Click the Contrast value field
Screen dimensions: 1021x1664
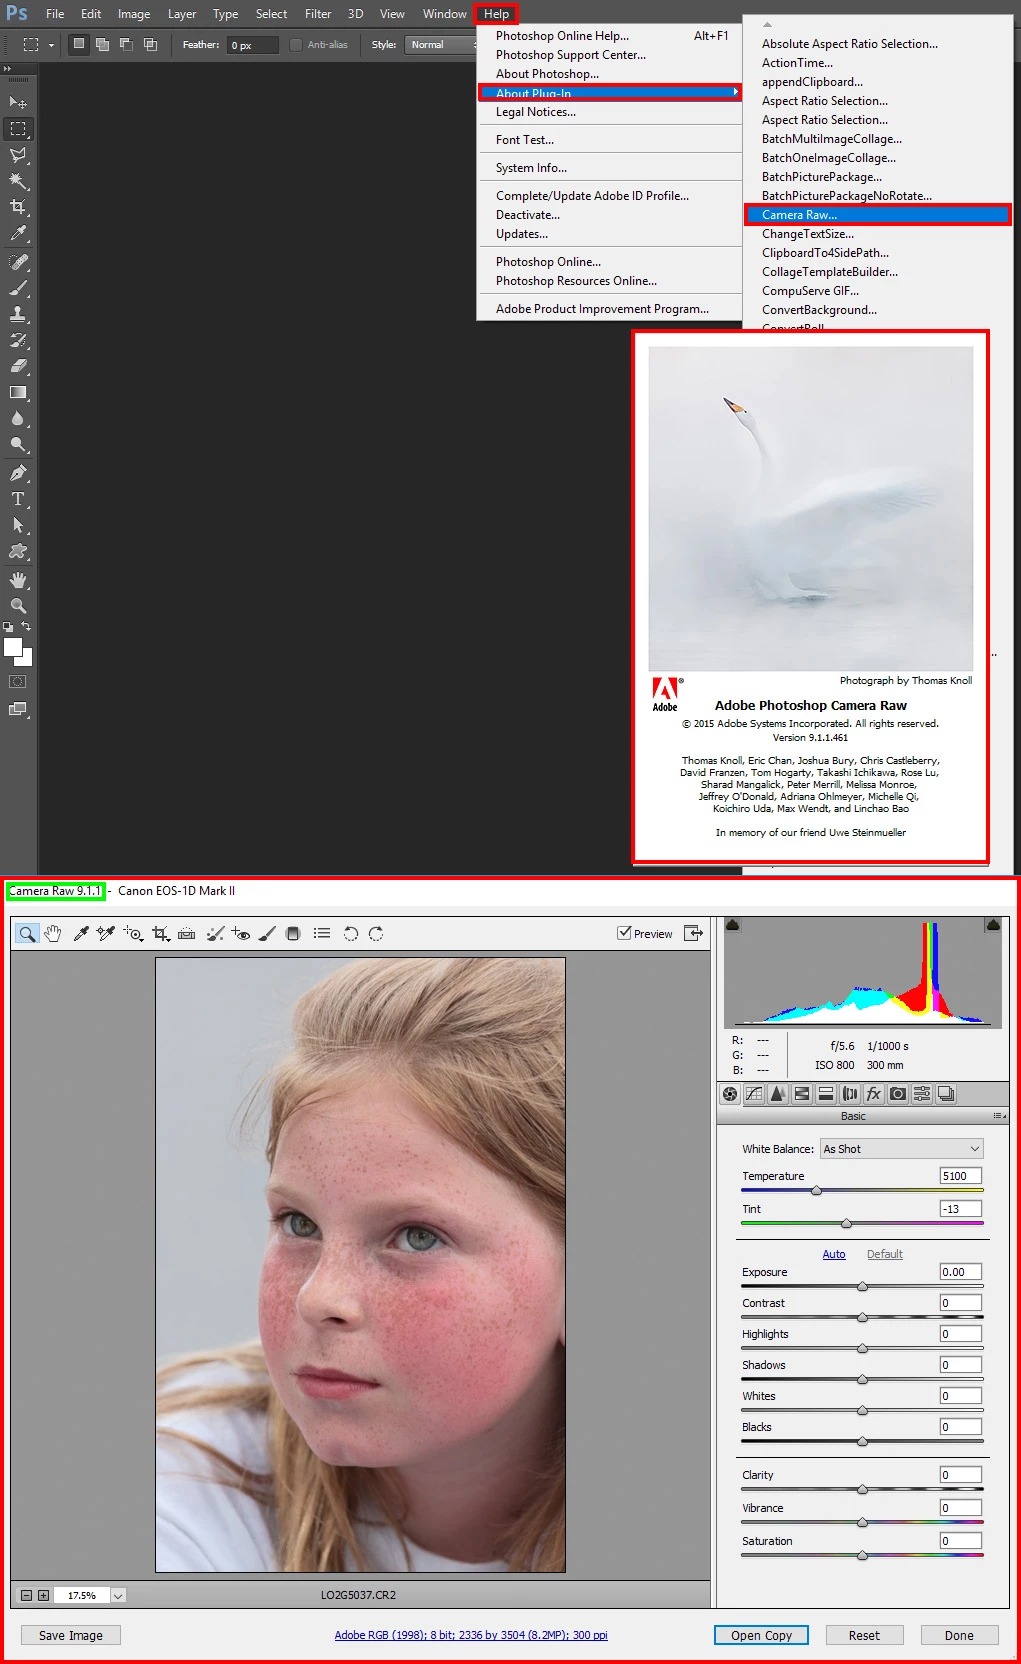[x=960, y=1303]
